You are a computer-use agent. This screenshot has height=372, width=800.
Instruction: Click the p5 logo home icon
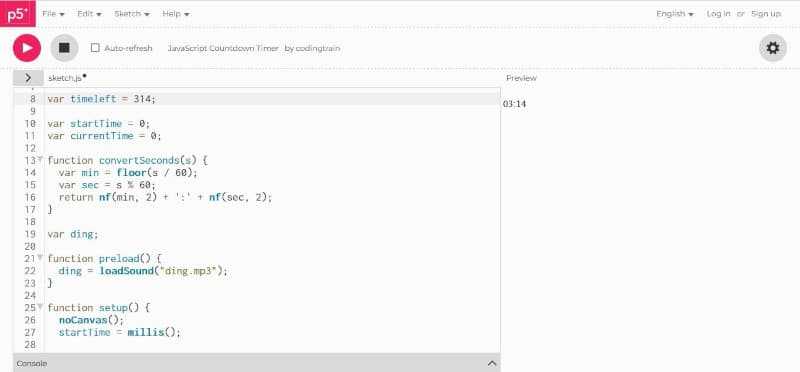click(x=18, y=14)
